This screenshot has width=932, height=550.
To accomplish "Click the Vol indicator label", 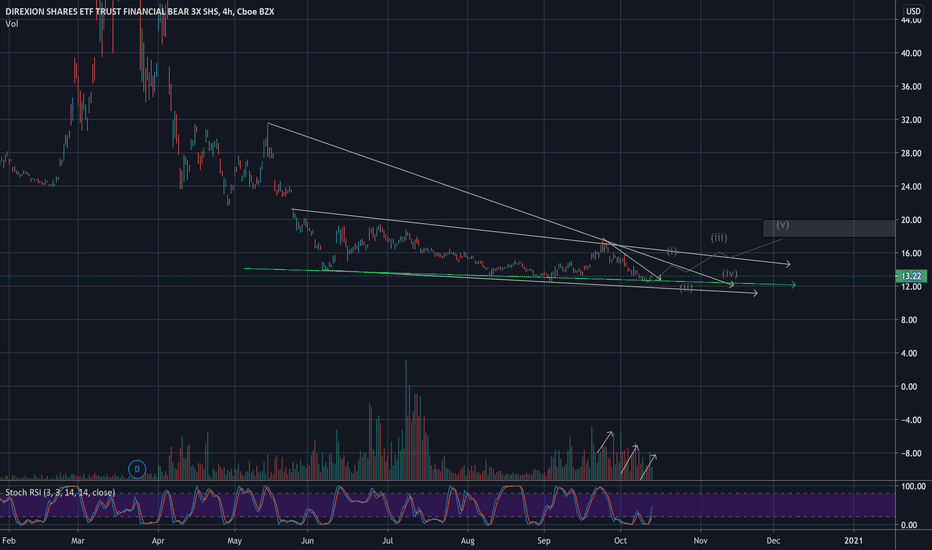I will click(x=11, y=24).
